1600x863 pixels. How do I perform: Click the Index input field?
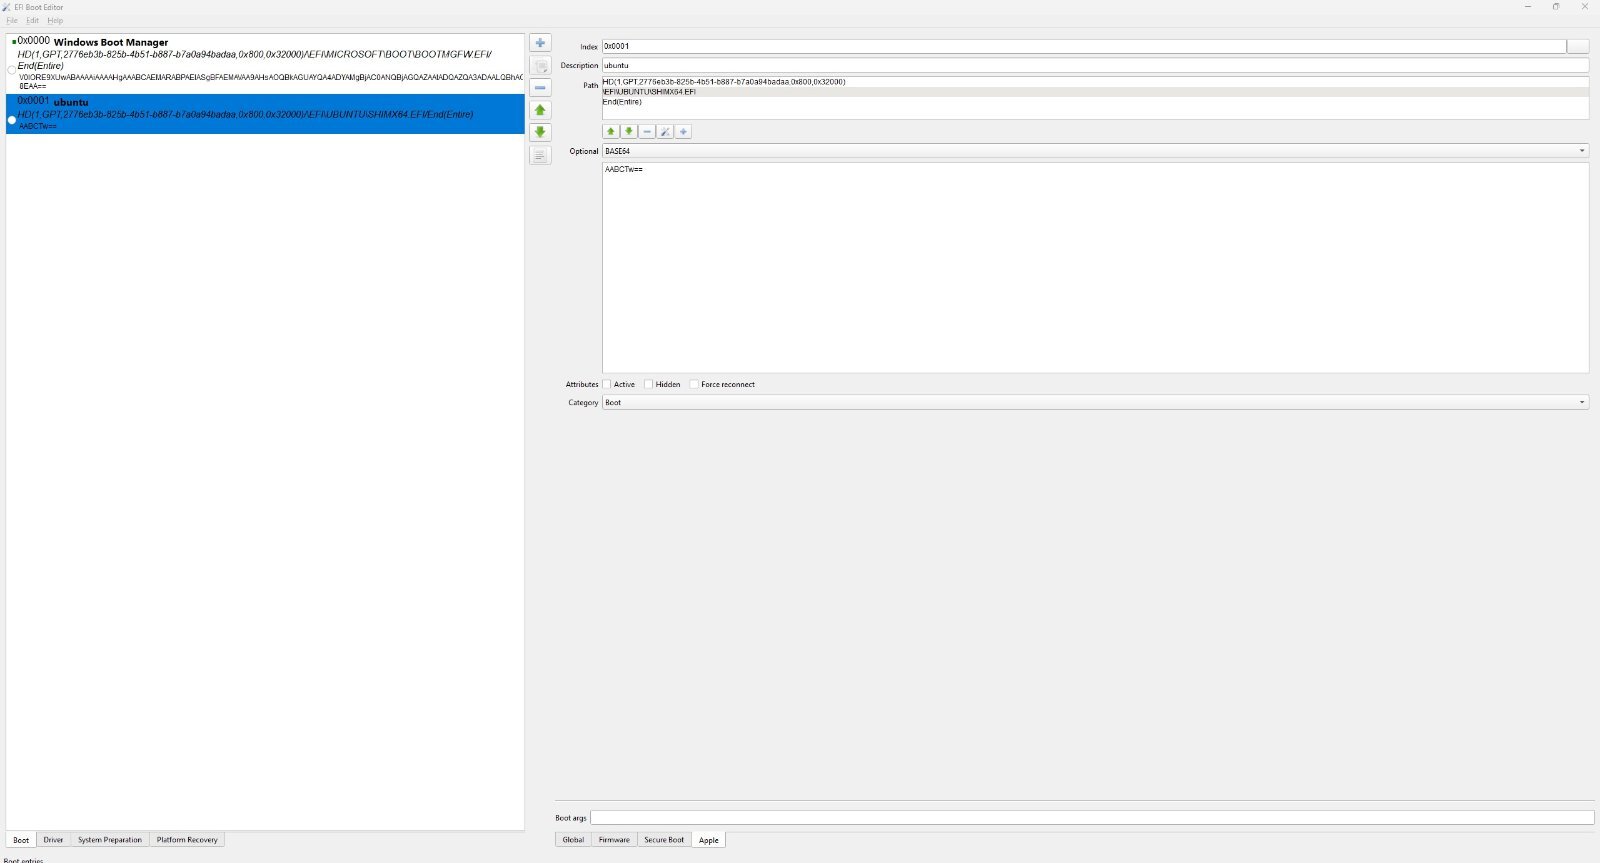[x=1084, y=46]
